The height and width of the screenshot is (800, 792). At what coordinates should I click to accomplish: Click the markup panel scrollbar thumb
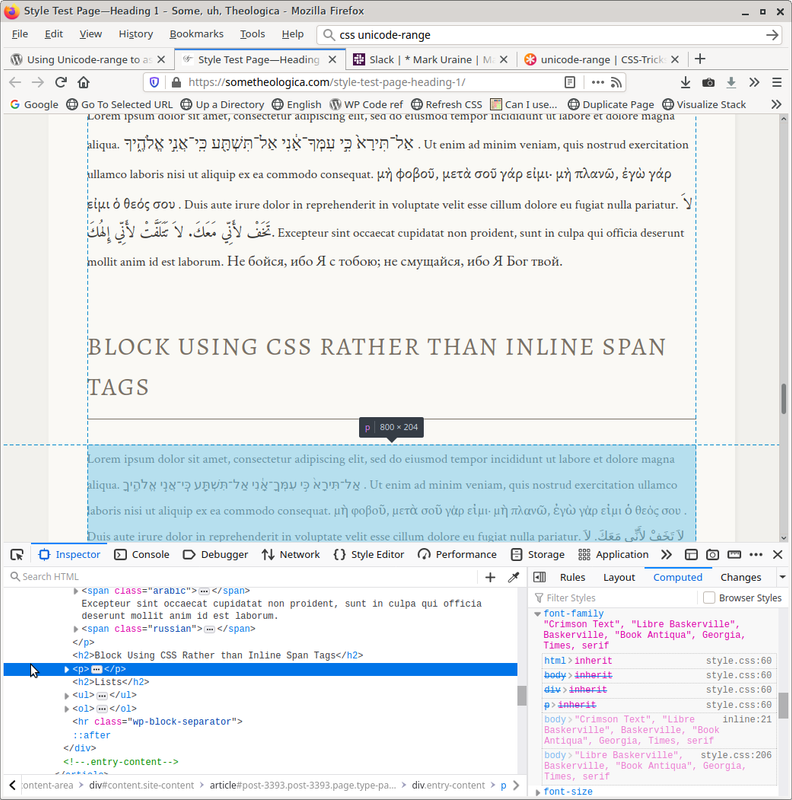click(x=522, y=695)
